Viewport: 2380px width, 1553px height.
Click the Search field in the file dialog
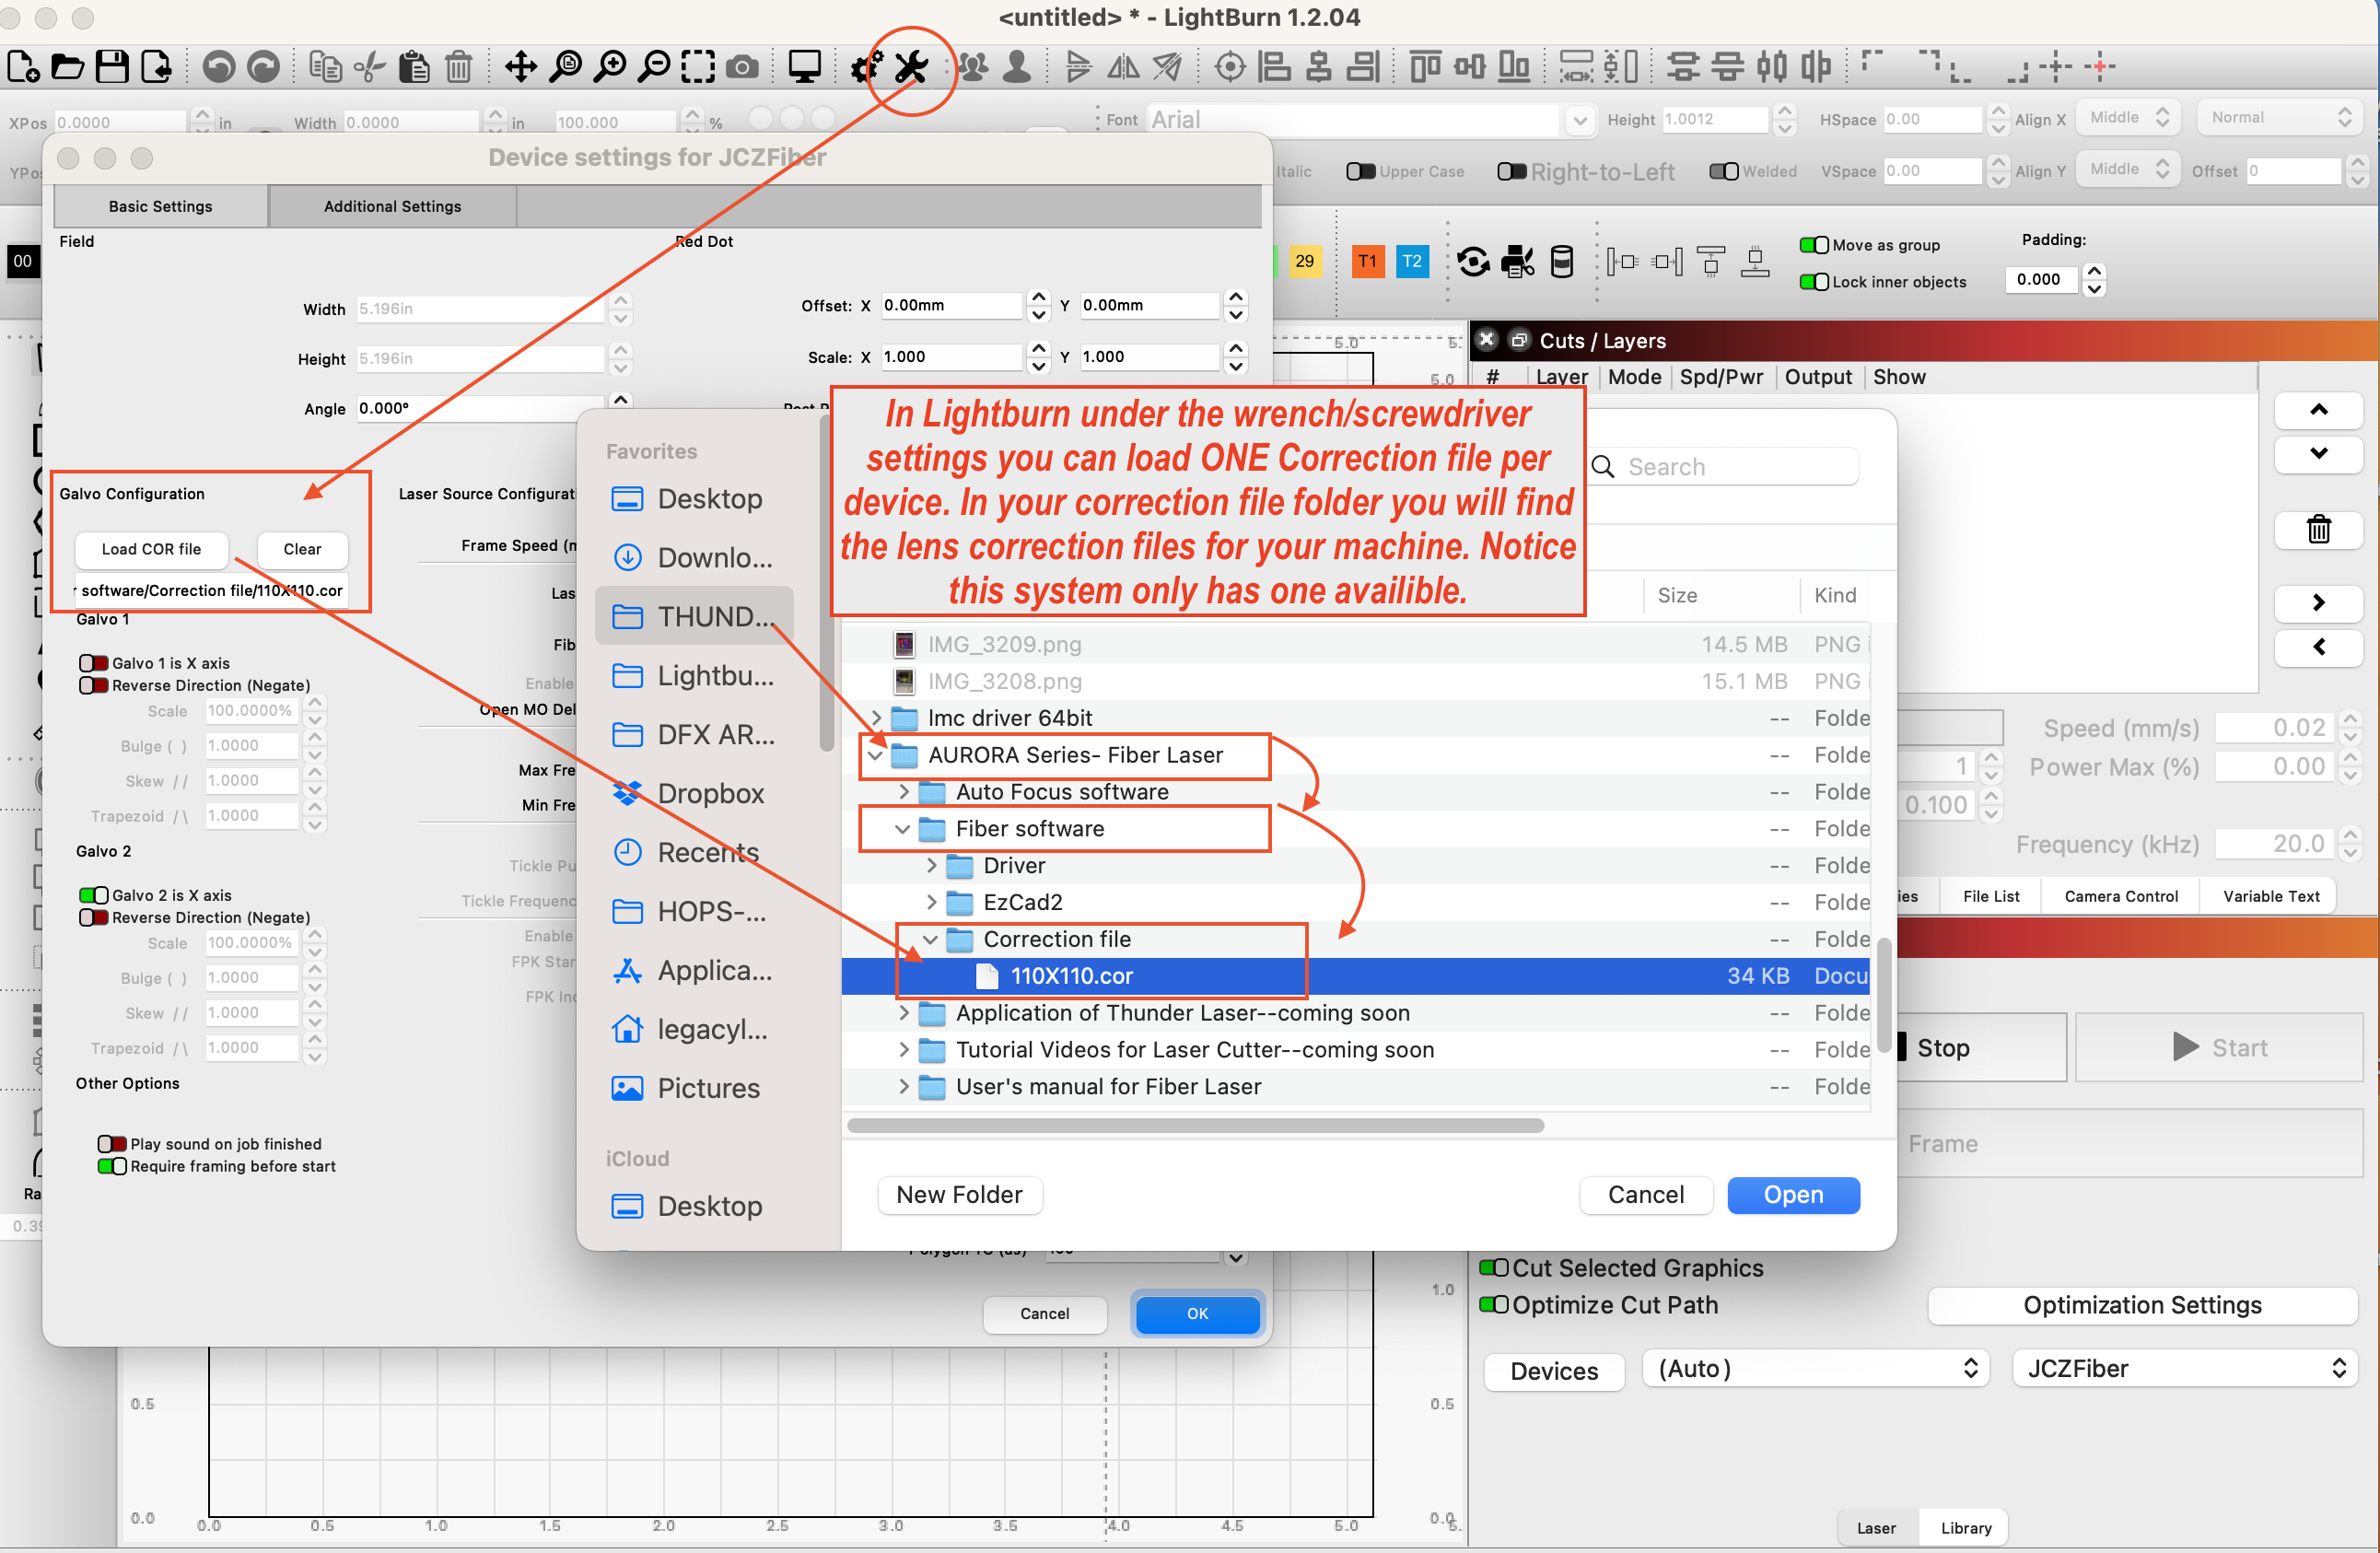point(1740,466)
